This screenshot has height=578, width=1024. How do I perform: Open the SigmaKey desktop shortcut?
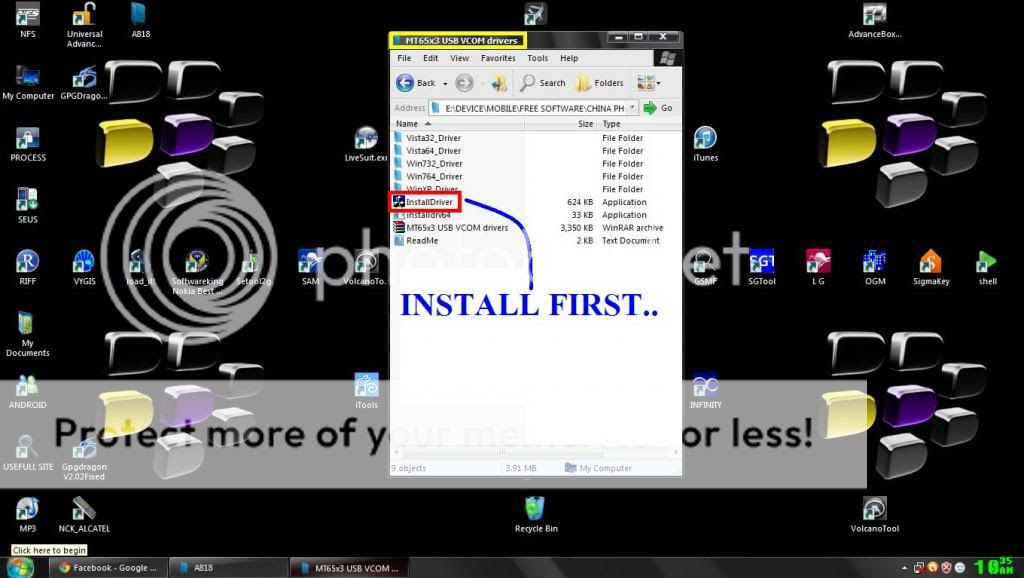pos(931,268)
